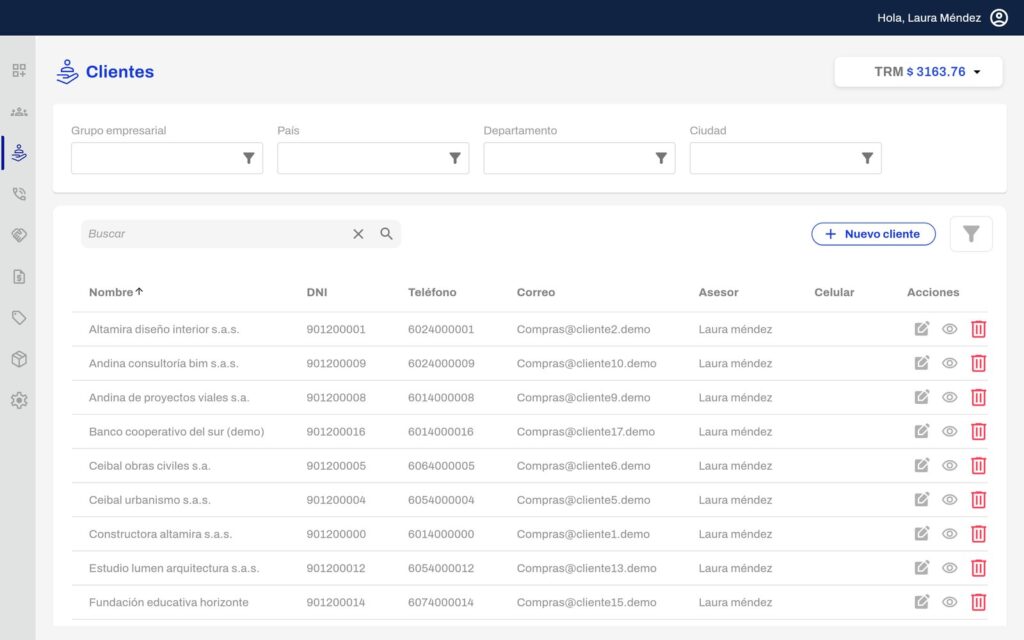Image resolution: width=1024 pixels, height=640 pixels.
Task: Open the user profile avatar icon
Action: [999, 18]
